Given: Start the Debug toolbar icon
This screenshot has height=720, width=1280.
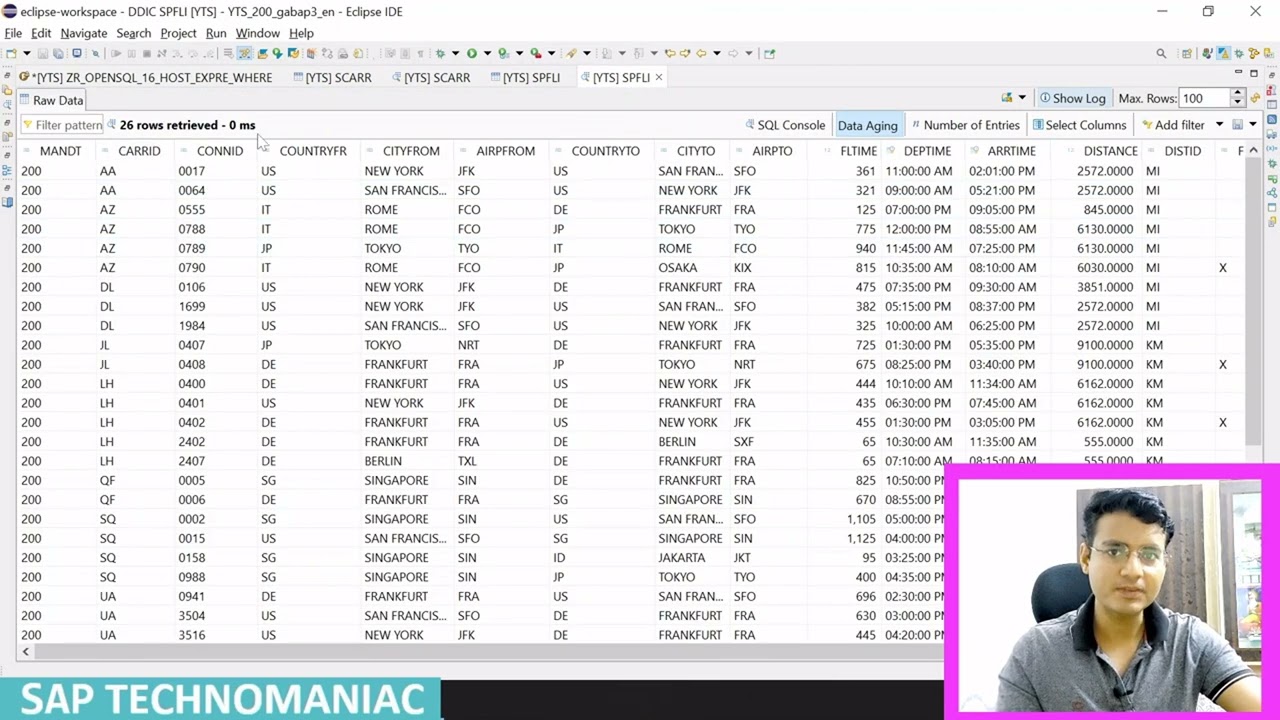Looking at the screenshot, I should click(441, 53).
